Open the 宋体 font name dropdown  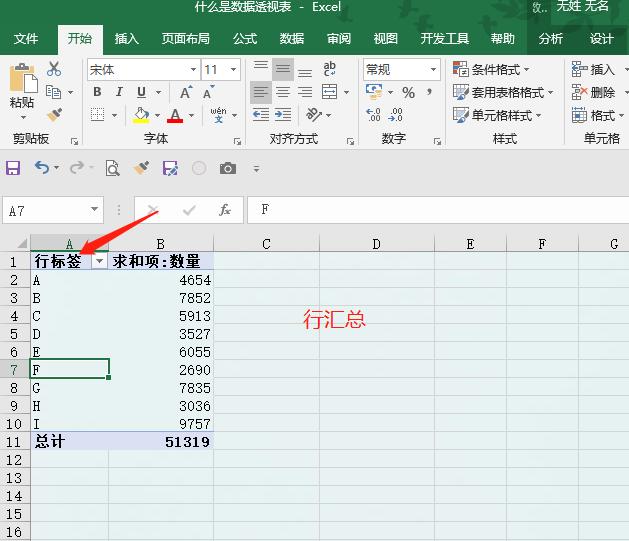[193, 69]
